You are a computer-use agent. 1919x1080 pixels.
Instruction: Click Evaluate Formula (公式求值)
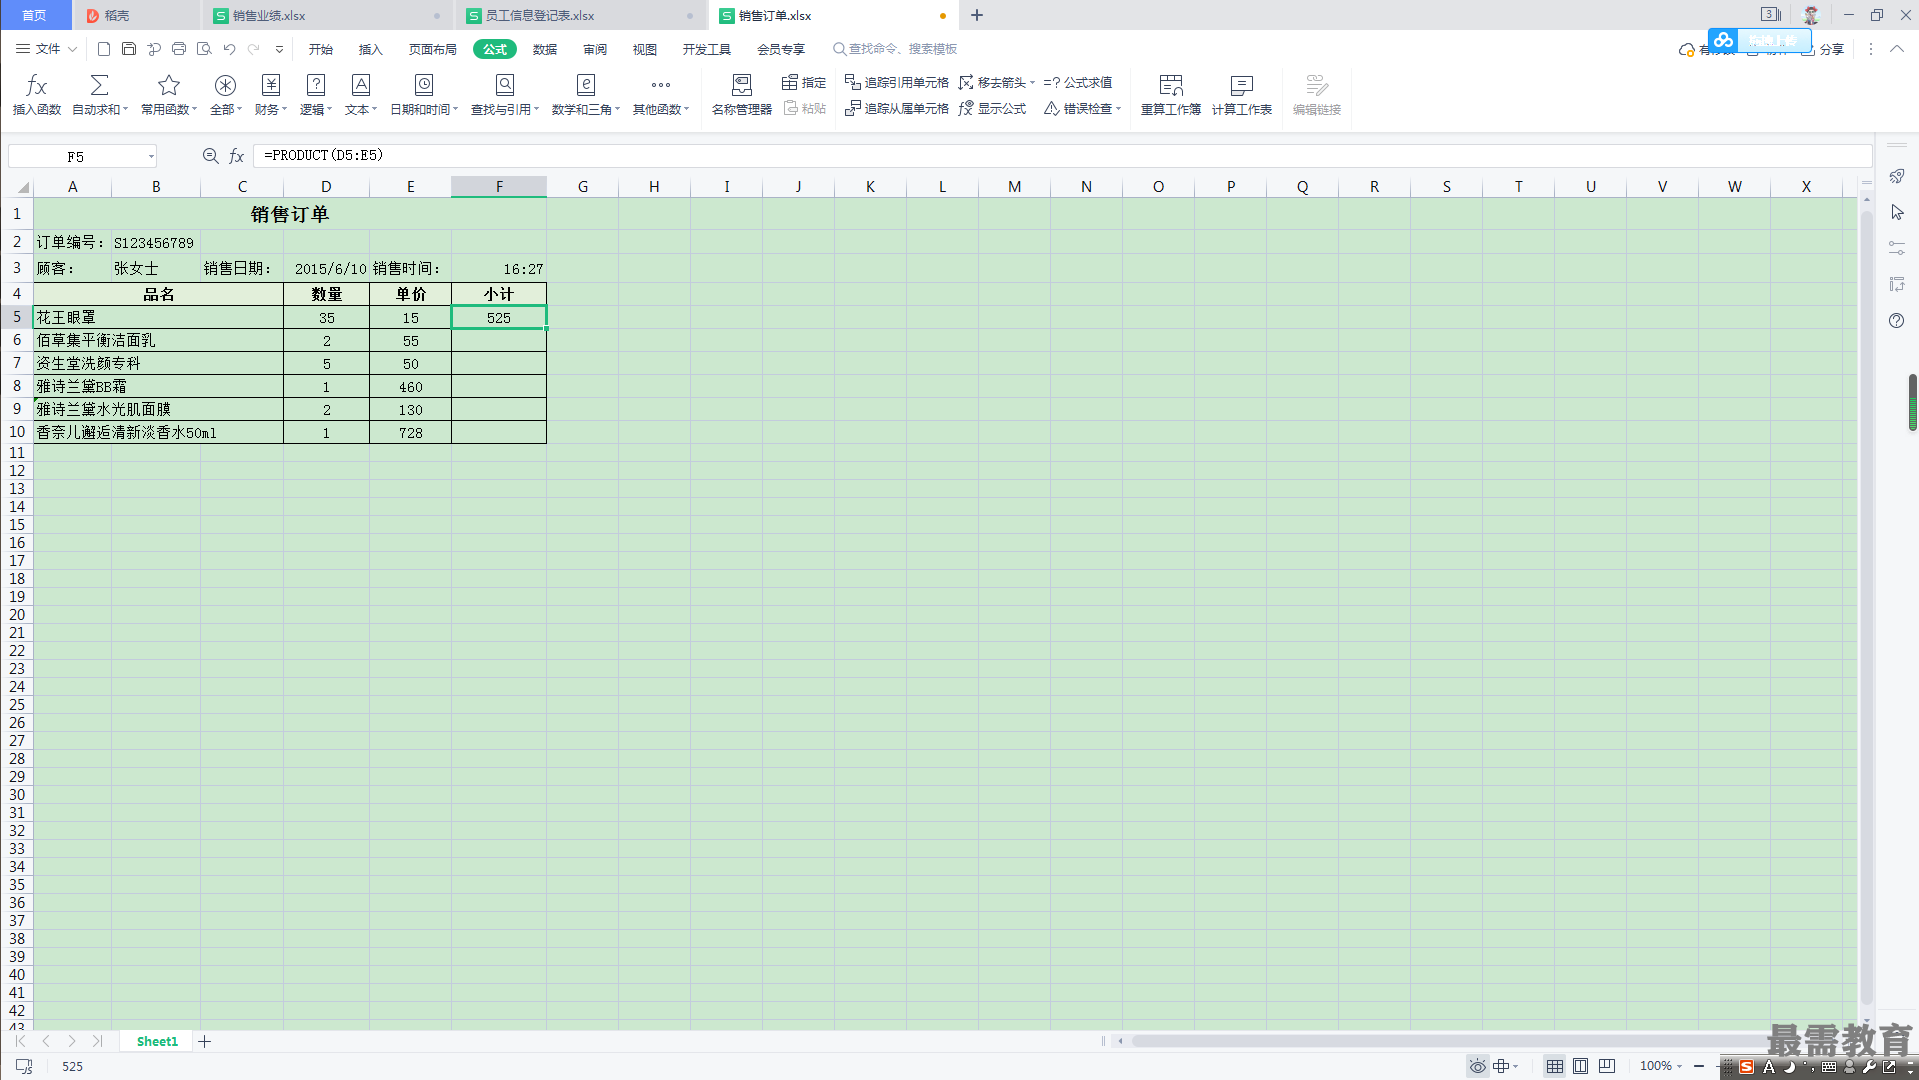[x=1077, y=82]
